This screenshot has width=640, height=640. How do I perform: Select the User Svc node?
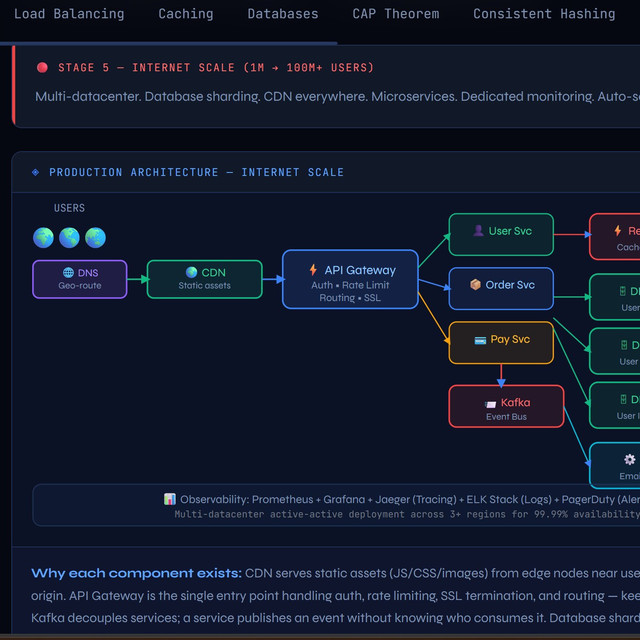[x=501, y=235]
